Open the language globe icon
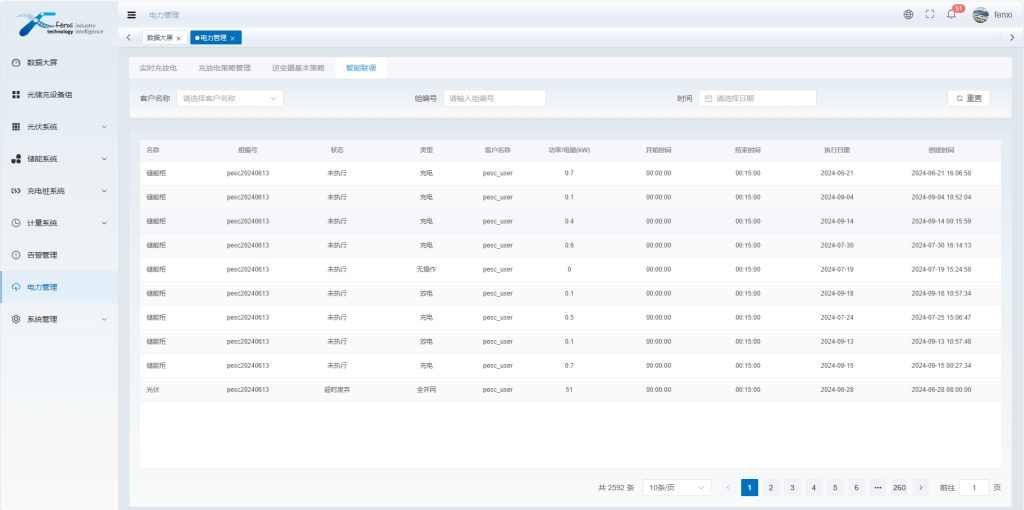Screen dimensions: 1024x510 coord(908,15)
